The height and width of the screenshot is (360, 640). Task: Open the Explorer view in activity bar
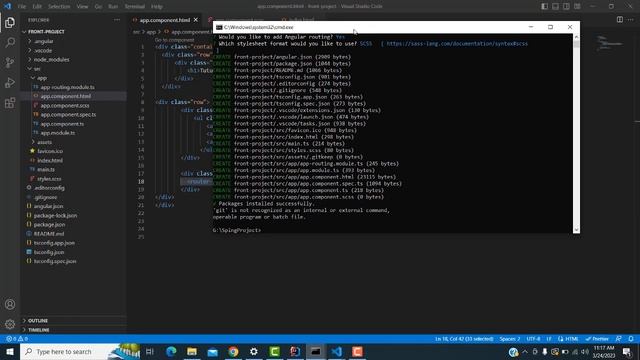tap(10, 22)
